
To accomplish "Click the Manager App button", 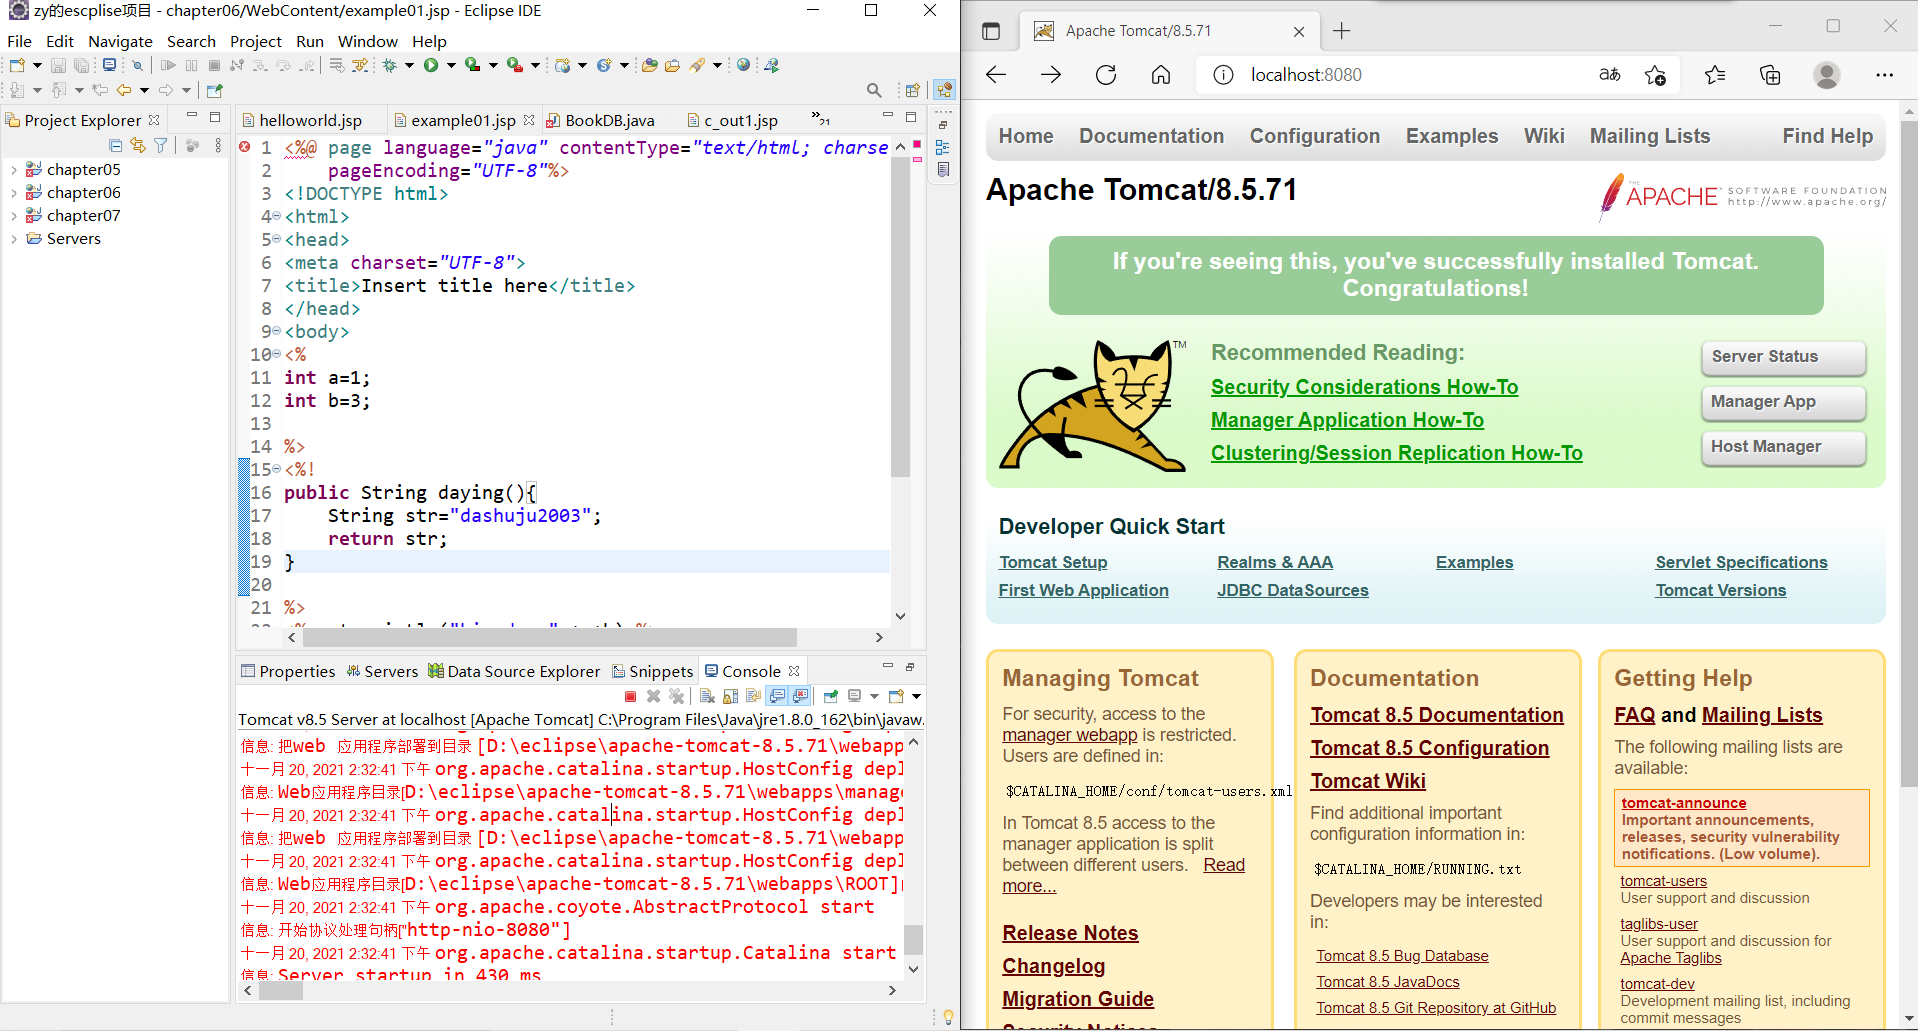I will click(1783, 402).
